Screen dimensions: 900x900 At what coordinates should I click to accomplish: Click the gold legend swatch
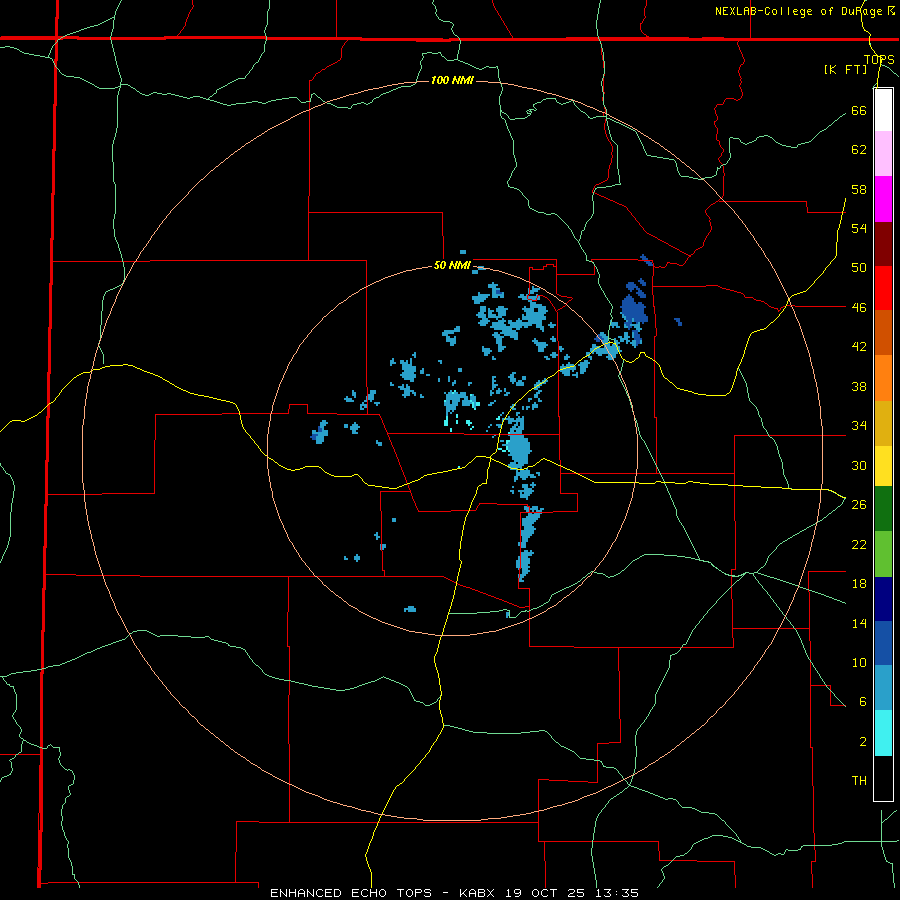[883, 423]
